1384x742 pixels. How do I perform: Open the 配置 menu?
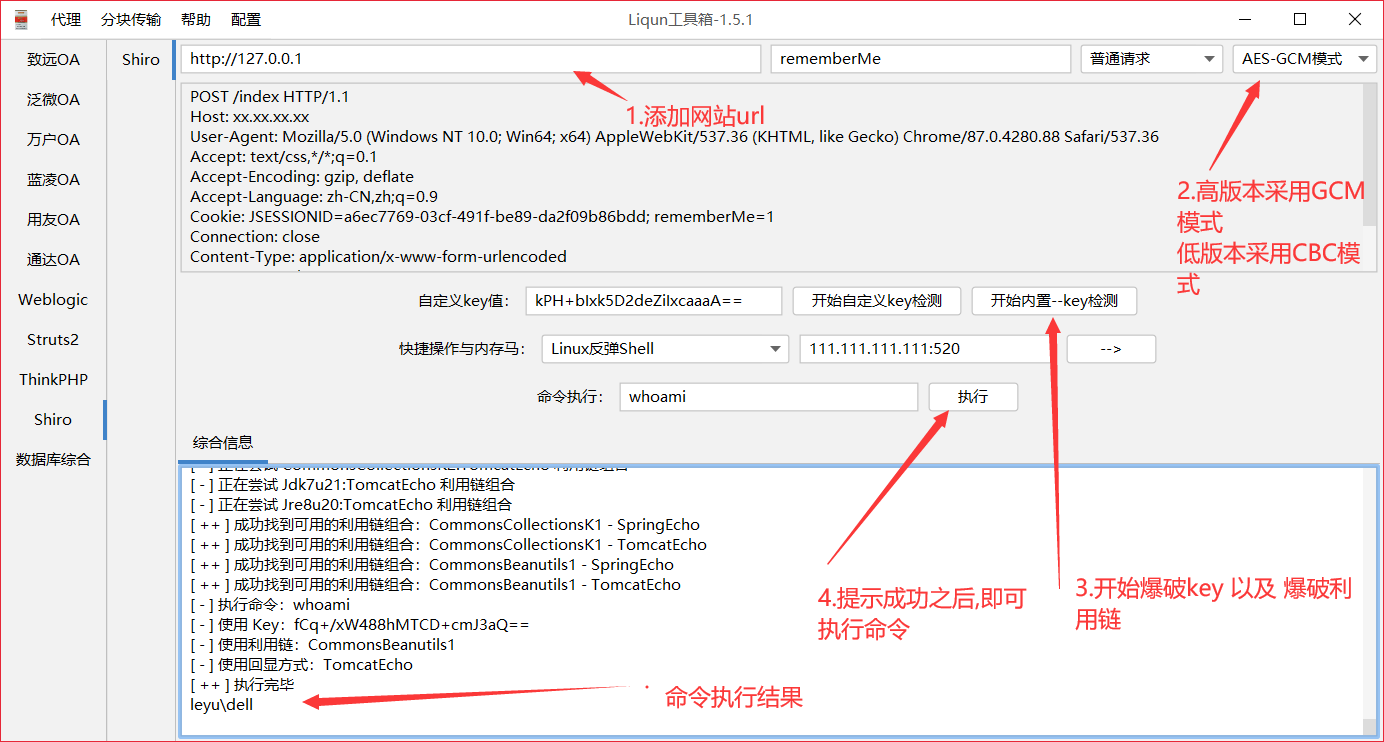pos(245,19)
